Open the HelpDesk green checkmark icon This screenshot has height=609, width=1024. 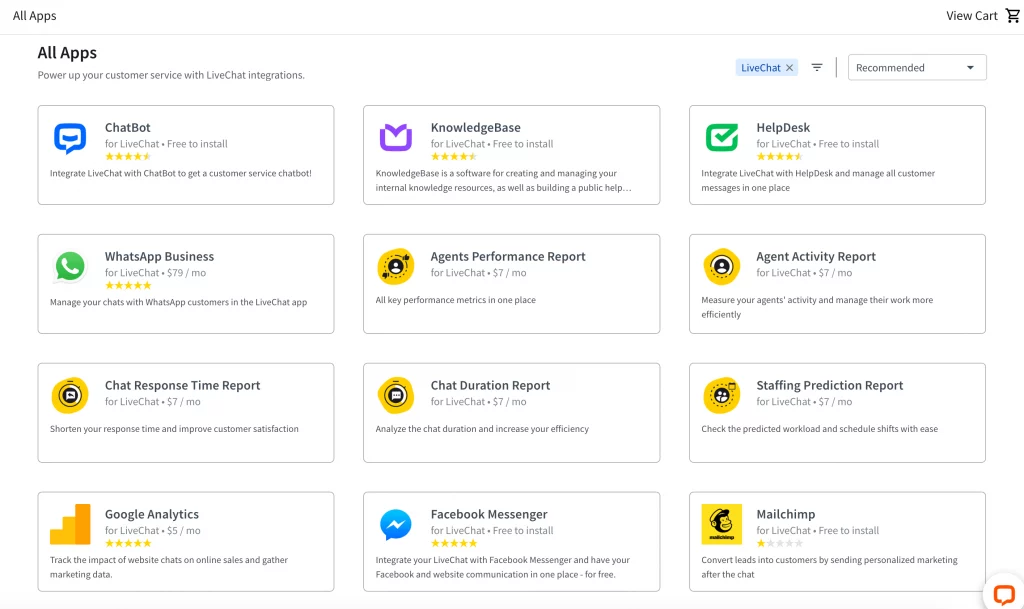(722, 138)
